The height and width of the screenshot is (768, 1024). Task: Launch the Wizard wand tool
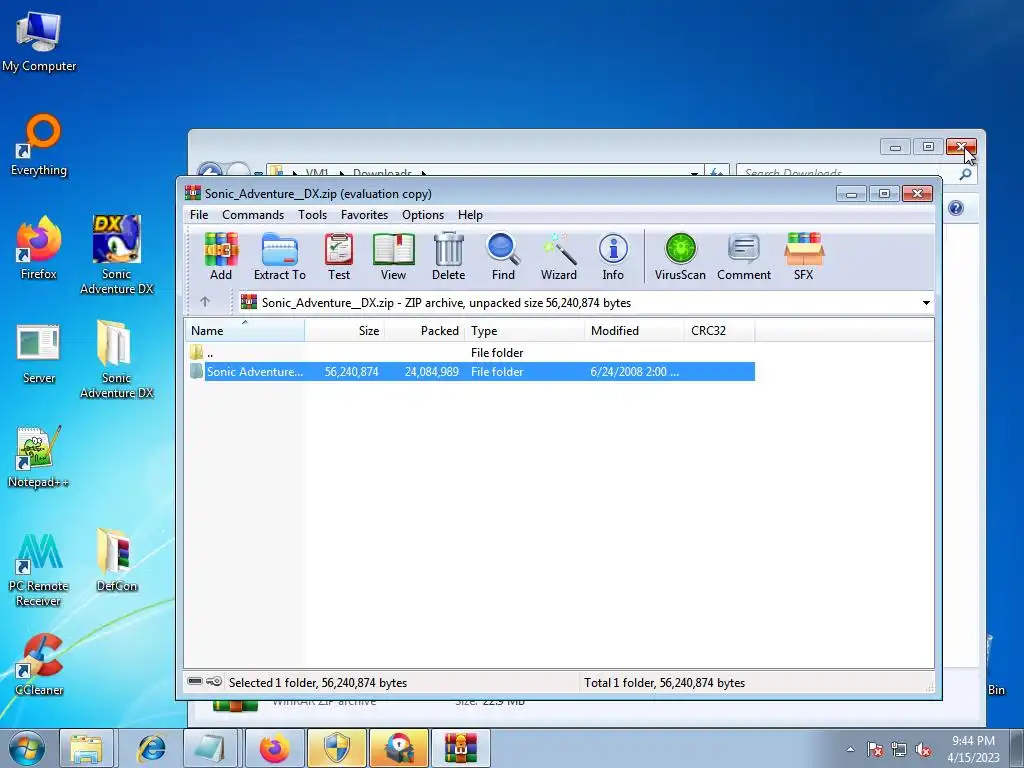(x=558, y=256)
